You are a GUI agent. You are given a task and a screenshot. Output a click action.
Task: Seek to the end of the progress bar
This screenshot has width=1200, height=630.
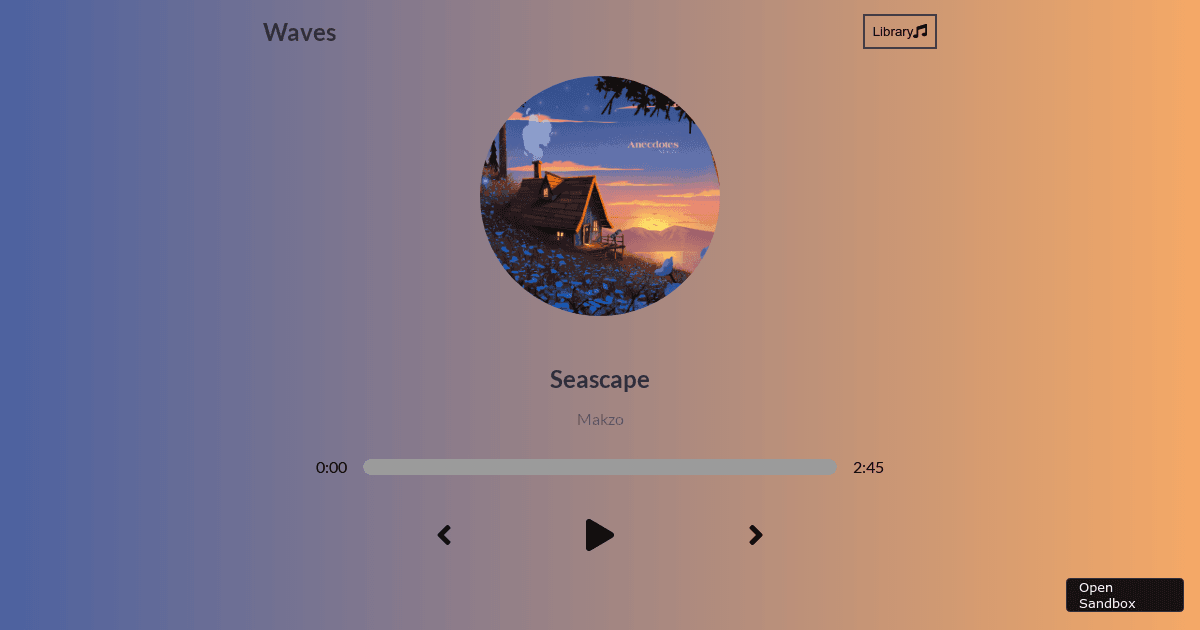[834, 467]
